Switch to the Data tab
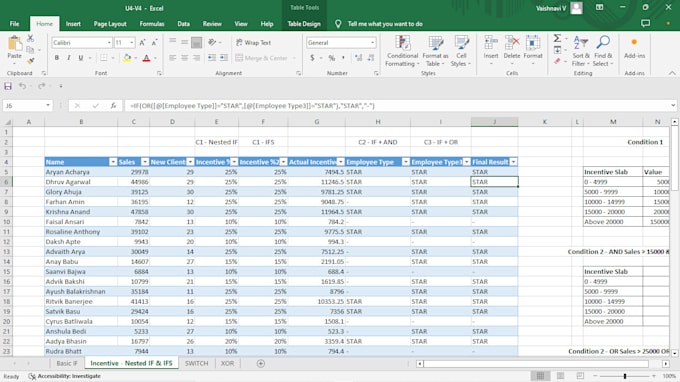 (x=183, y=24)
